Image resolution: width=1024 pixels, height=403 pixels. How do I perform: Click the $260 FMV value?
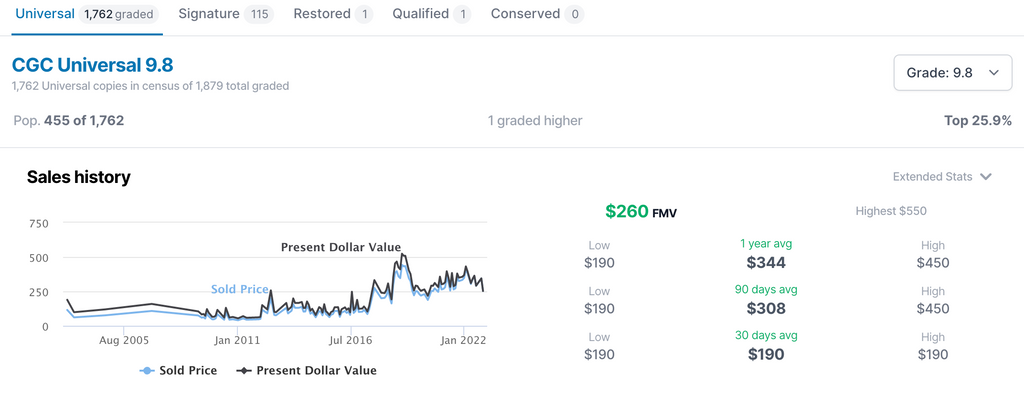point(627,211)
